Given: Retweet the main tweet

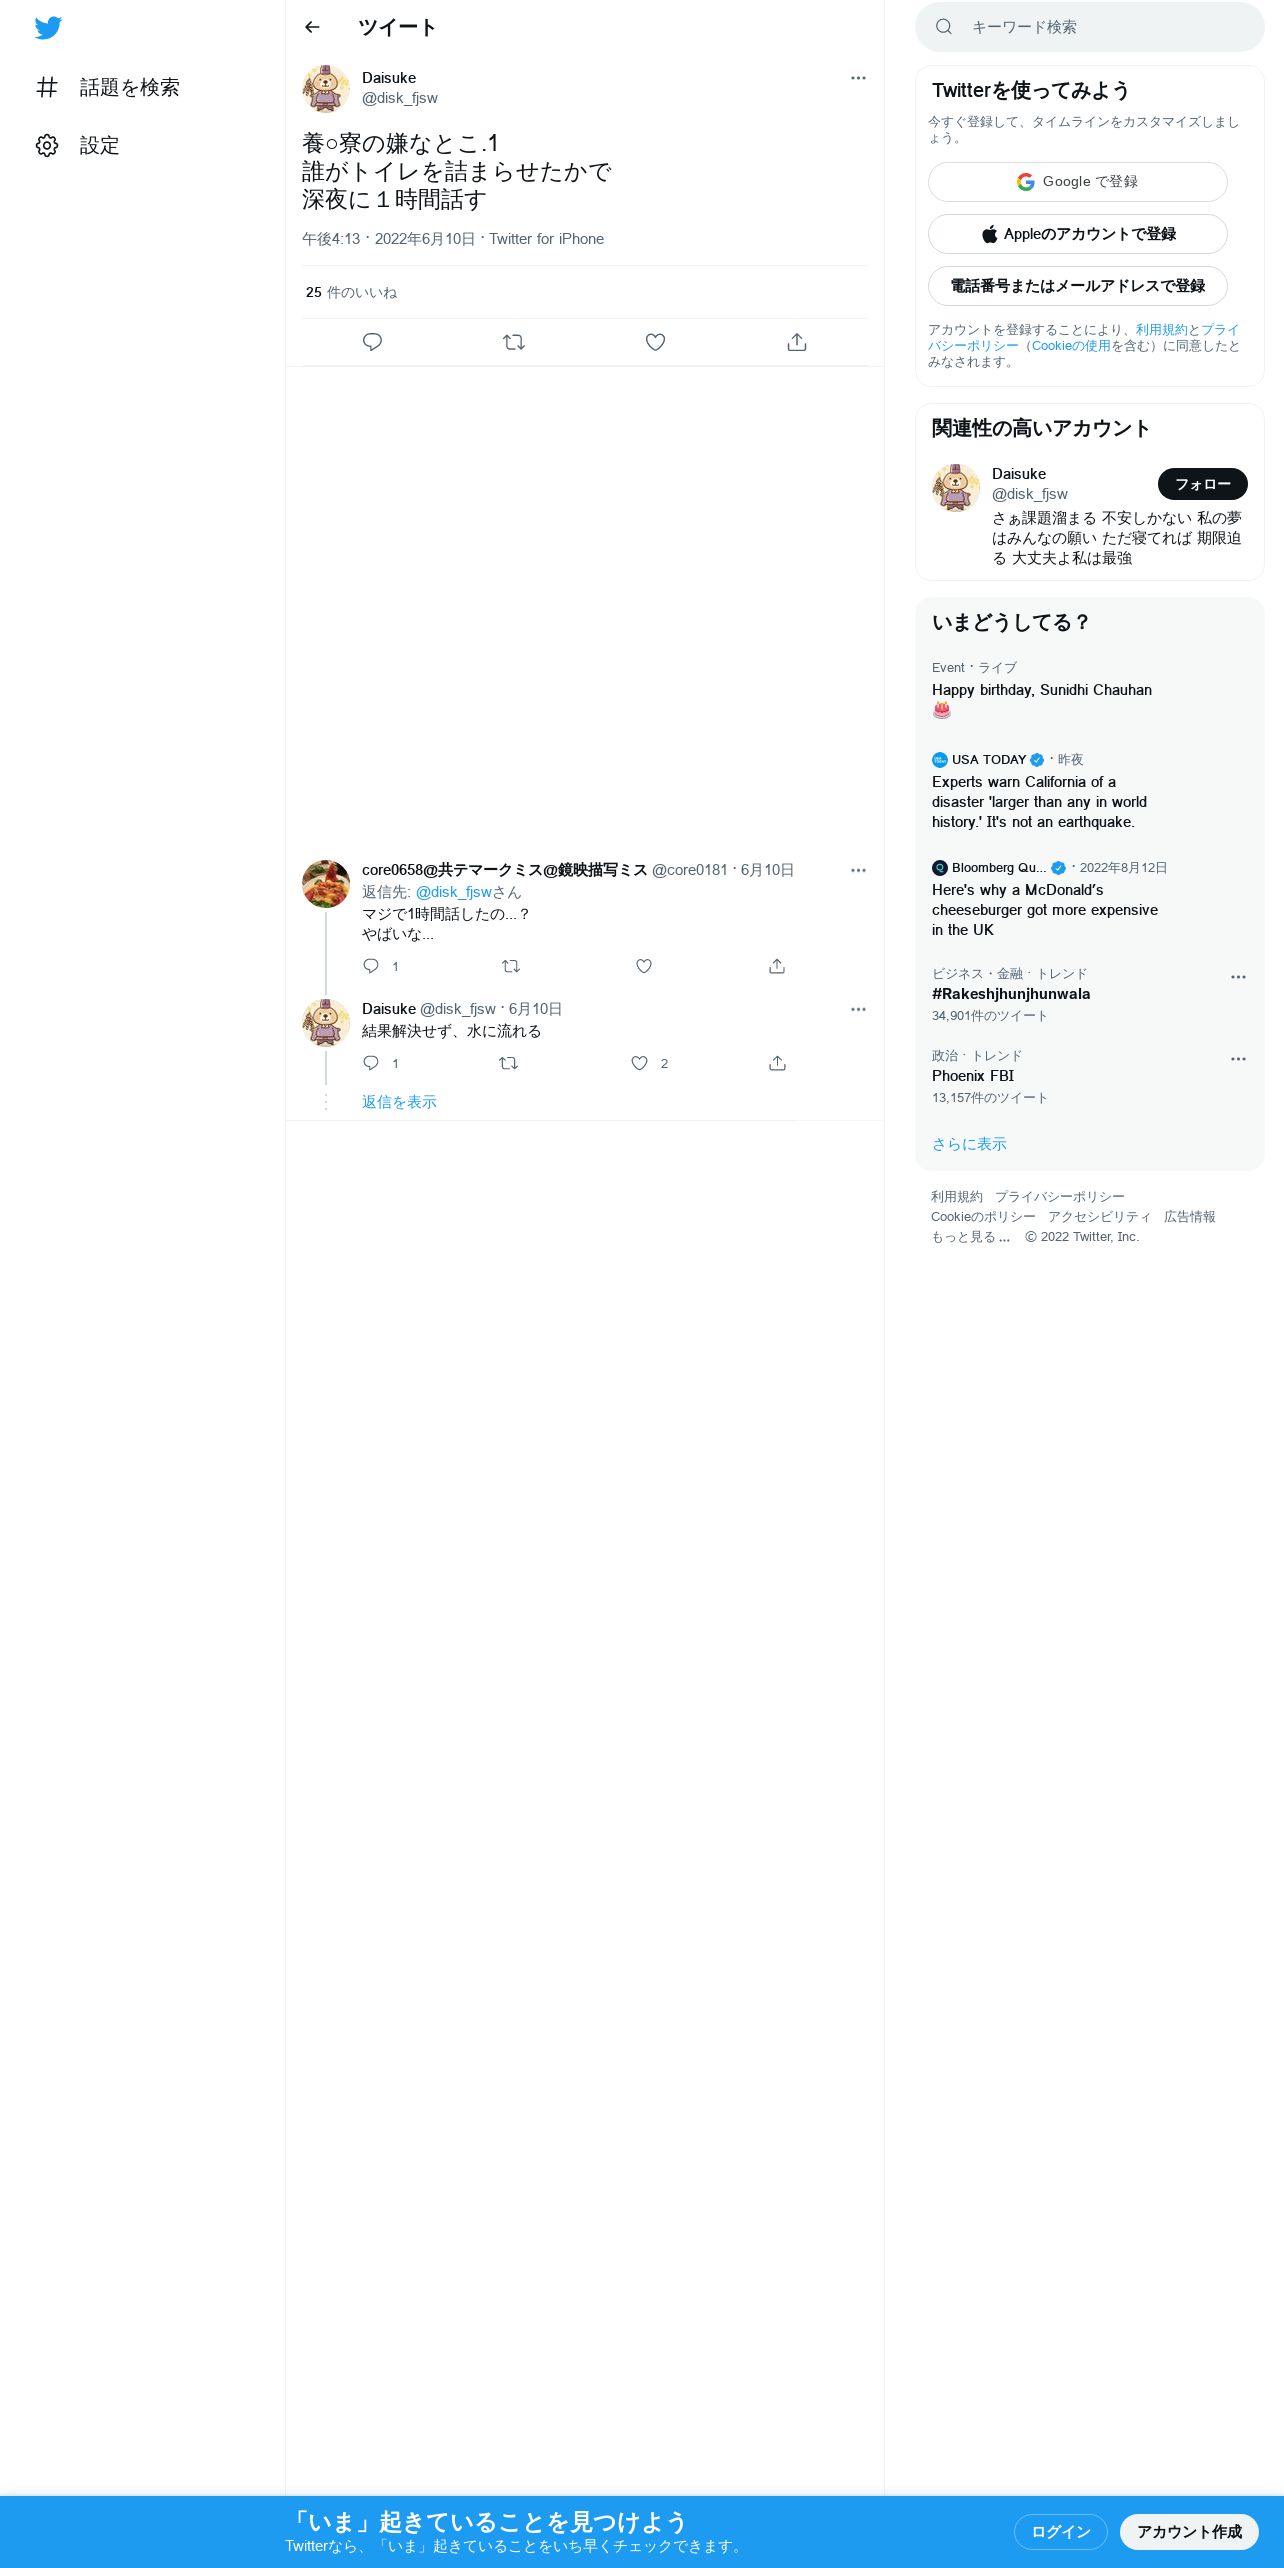Looking at the screenshot, I should 514,342.
